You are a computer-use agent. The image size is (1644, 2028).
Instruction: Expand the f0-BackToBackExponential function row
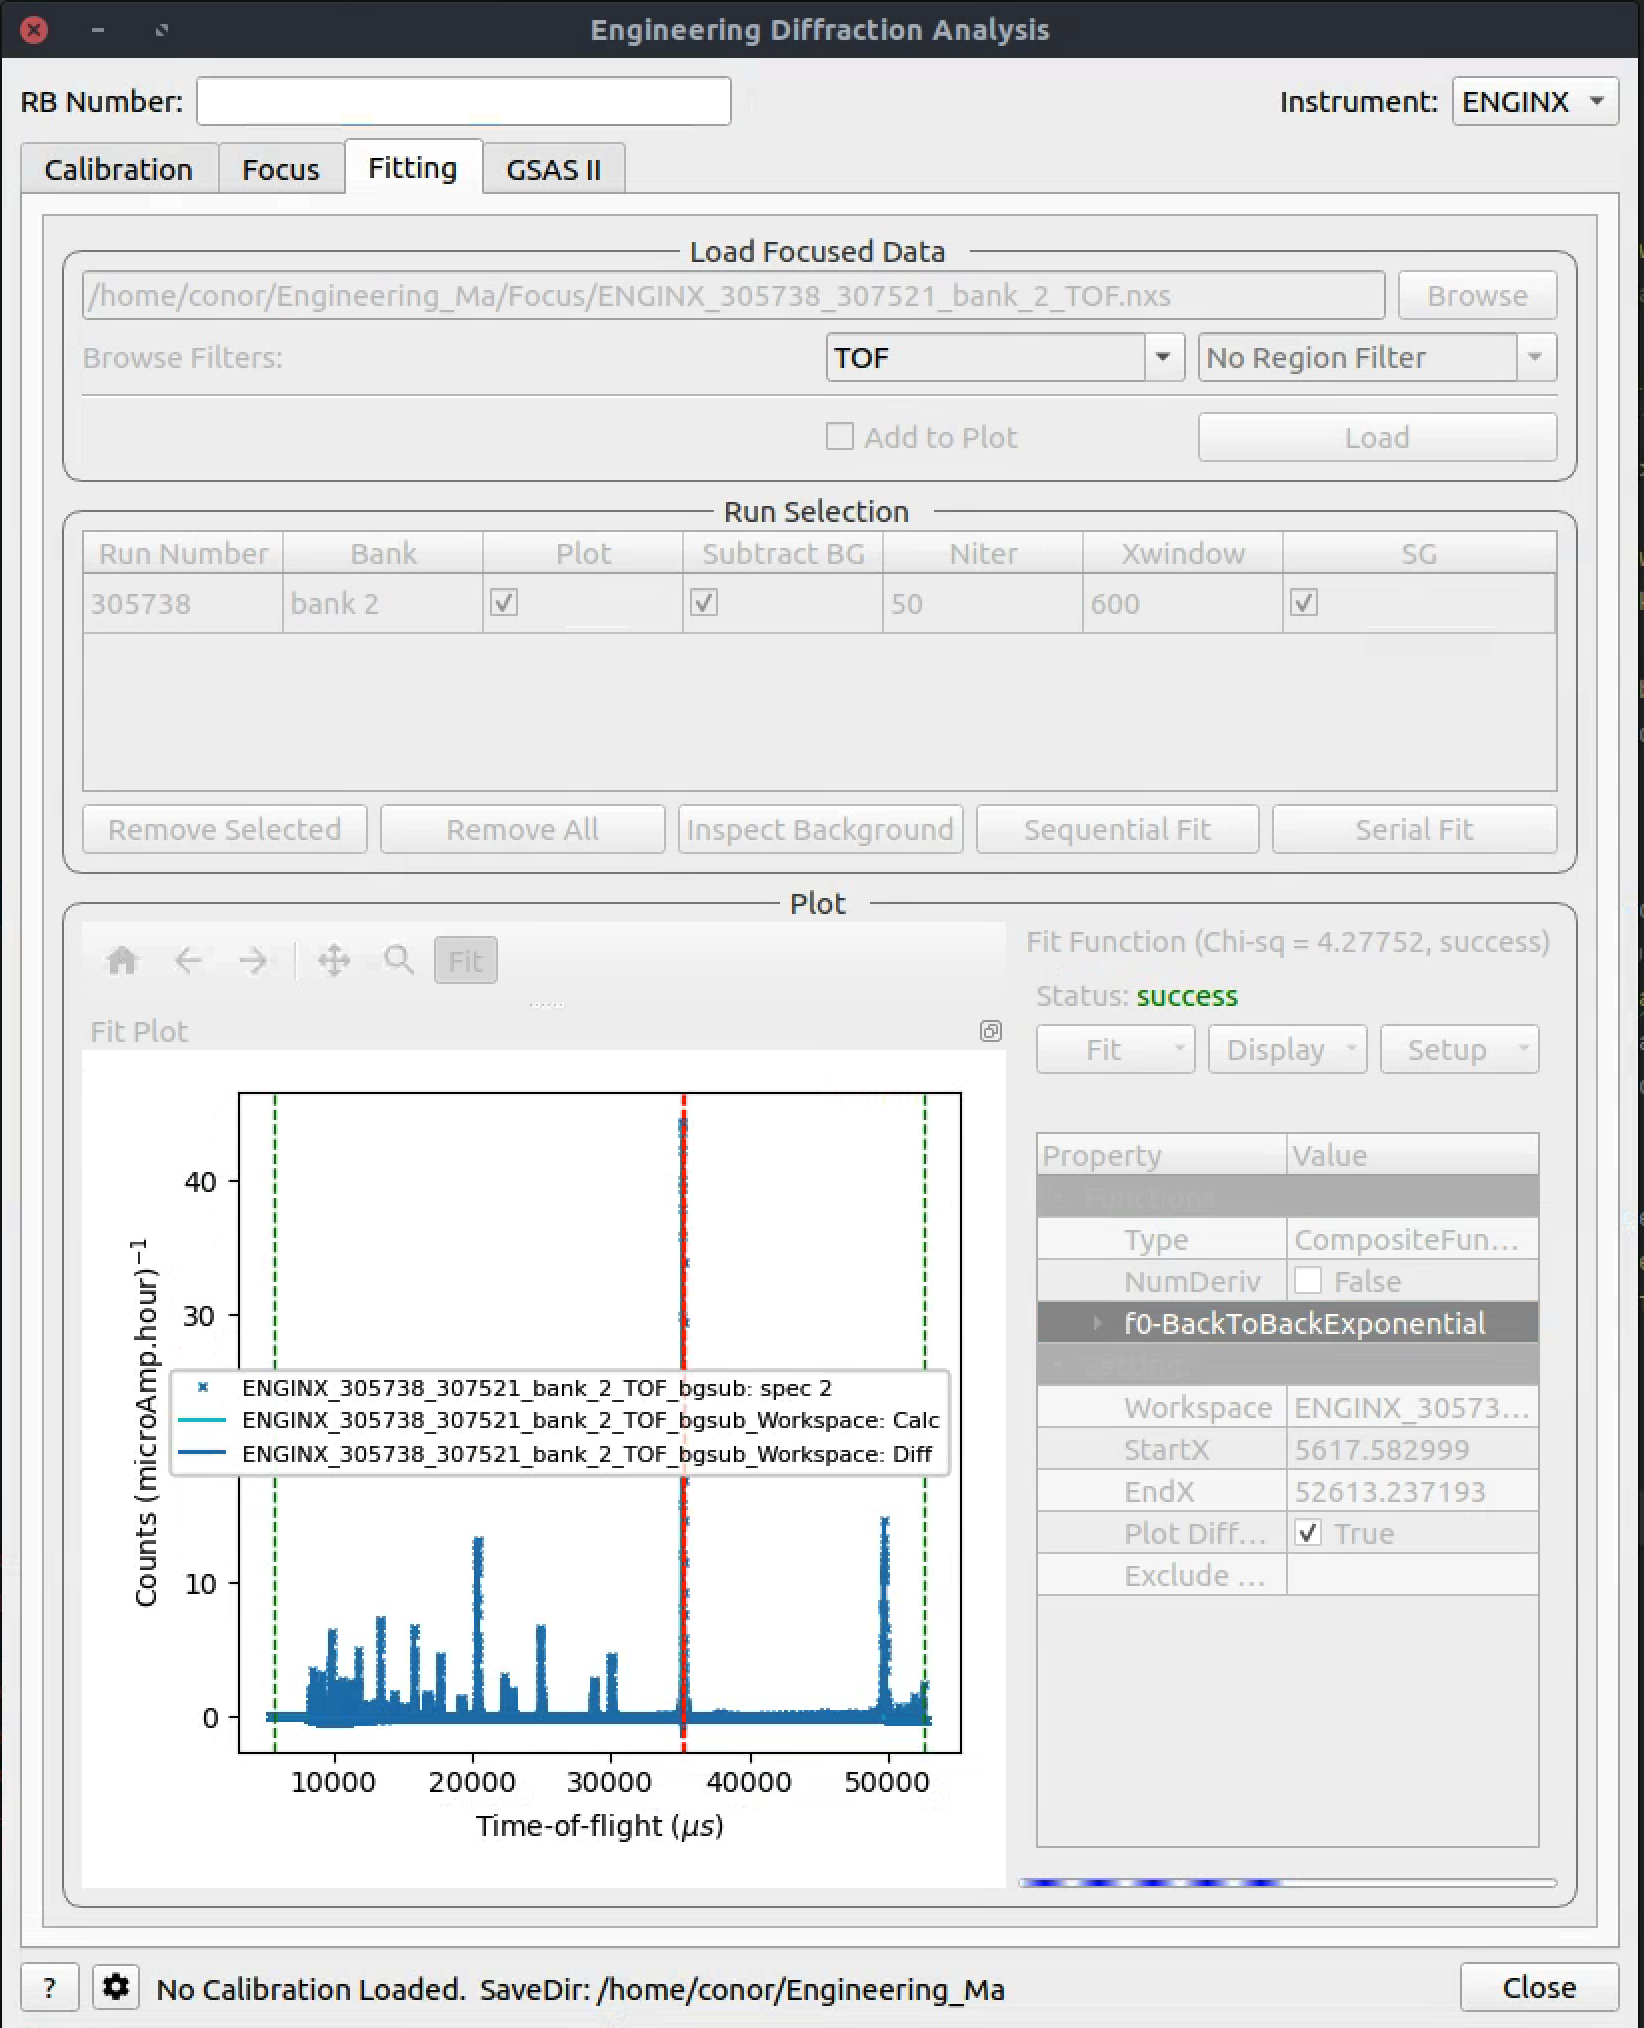coord(1097,1323)
